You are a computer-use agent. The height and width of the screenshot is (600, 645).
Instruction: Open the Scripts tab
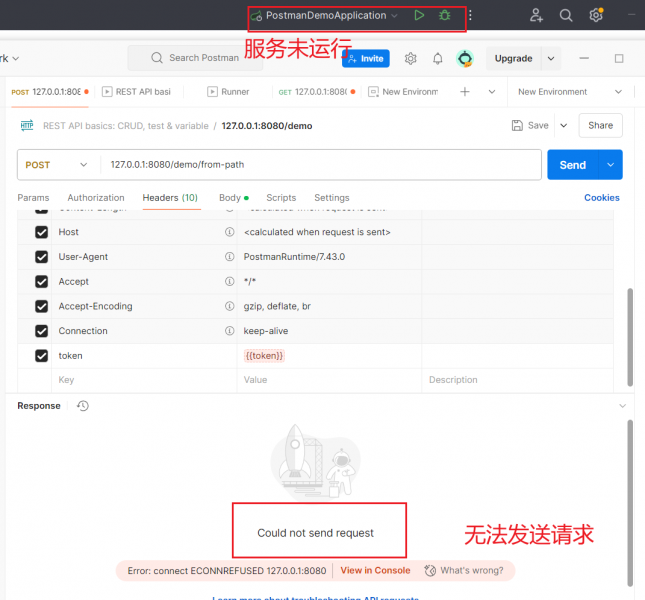click(281, 198)
